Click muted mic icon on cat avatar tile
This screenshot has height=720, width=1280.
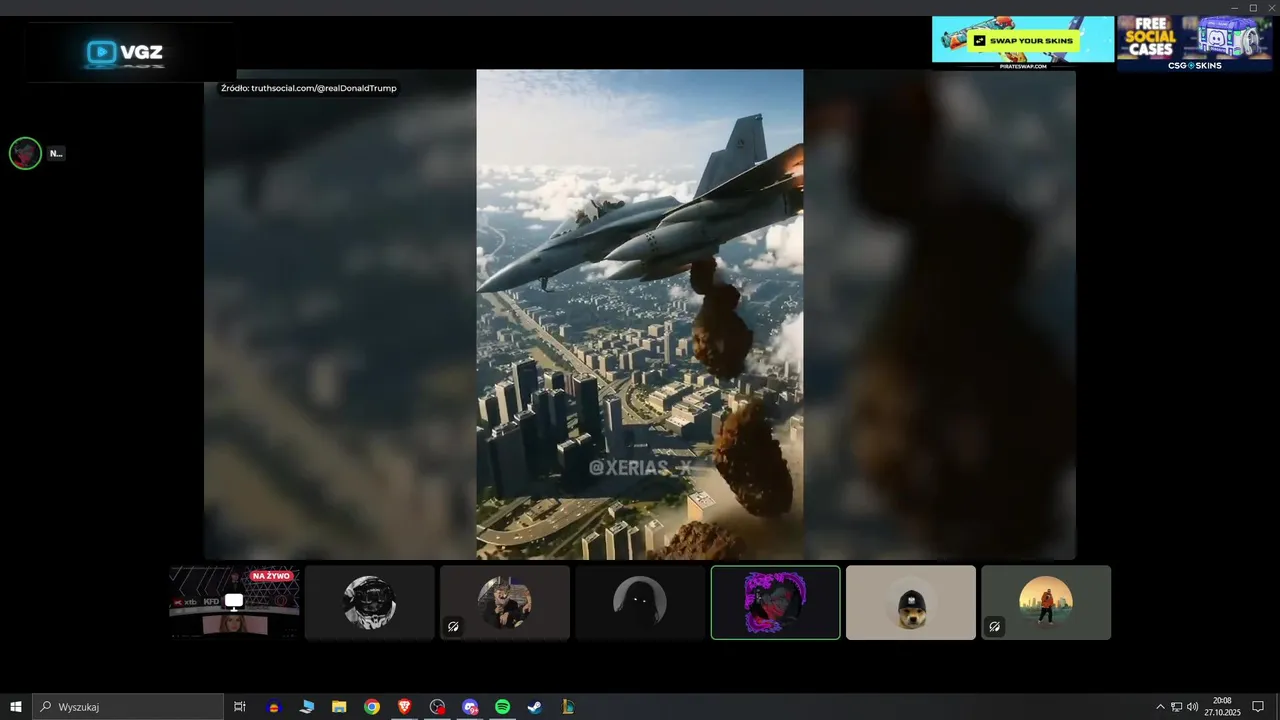pyautogui.click(x=453, y=627)
